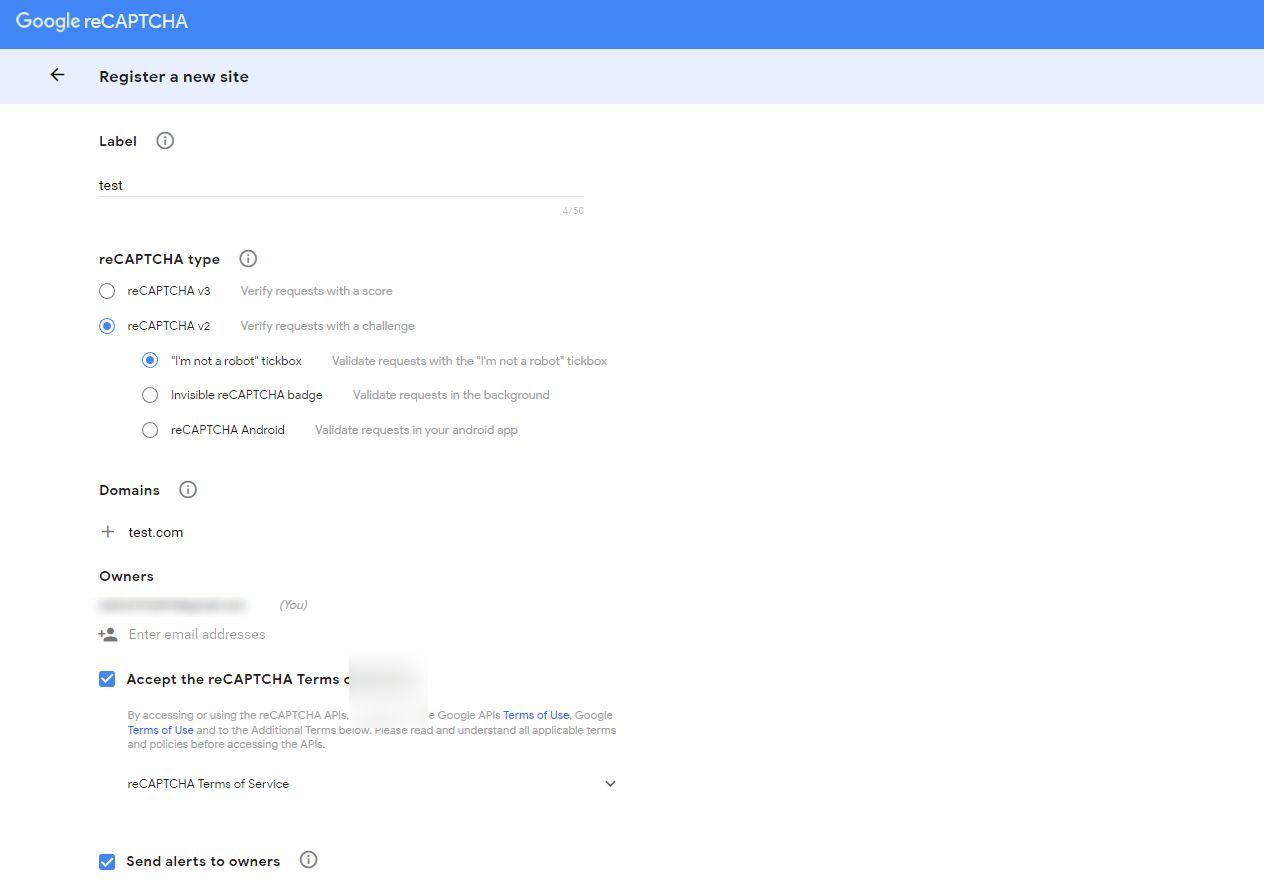
Task: Choose the Invisible reCAPTCHA badge option
Action: point(150,395)
